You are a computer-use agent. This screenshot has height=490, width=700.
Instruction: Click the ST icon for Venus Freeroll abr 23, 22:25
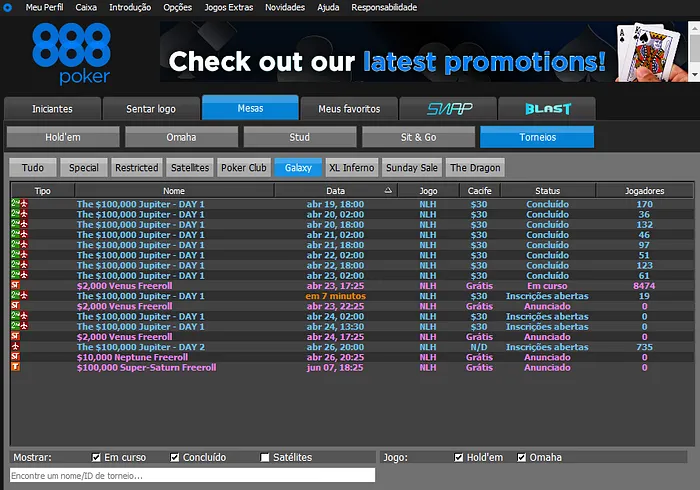16,306
